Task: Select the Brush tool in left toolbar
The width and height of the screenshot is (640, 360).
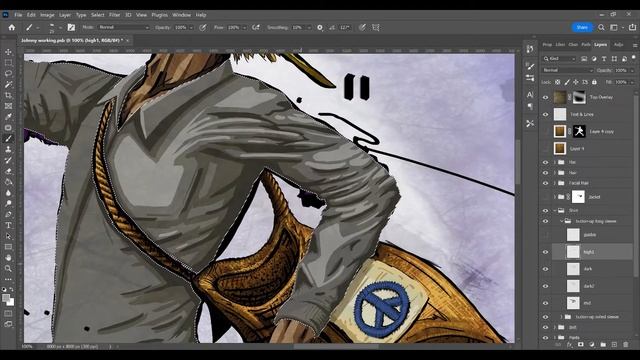Action: click(x=8, y=138)
